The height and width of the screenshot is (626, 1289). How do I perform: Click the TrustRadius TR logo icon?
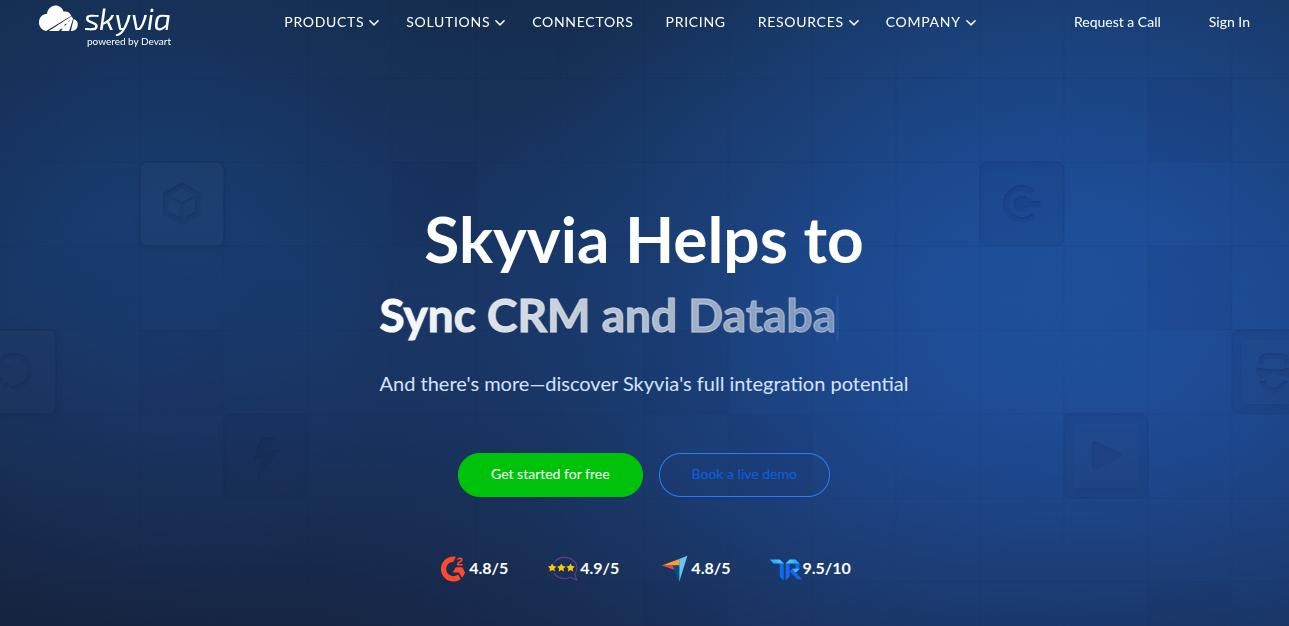tap(785, 569)
